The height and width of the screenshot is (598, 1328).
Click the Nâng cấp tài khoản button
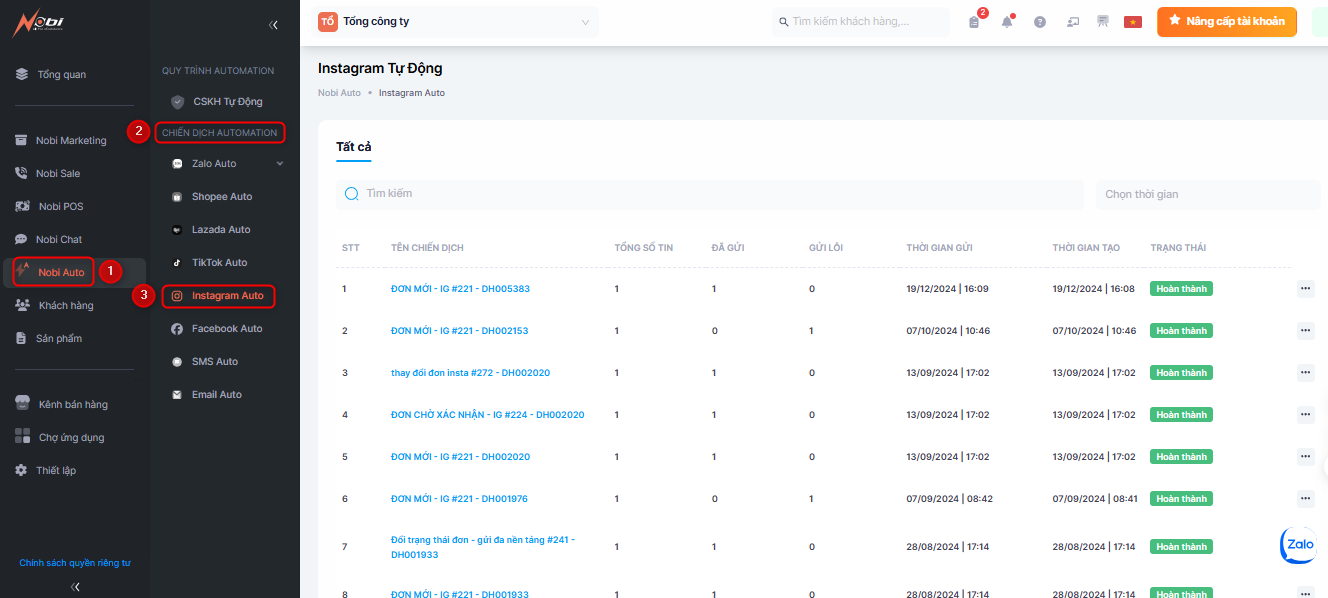coord(1226,22)
